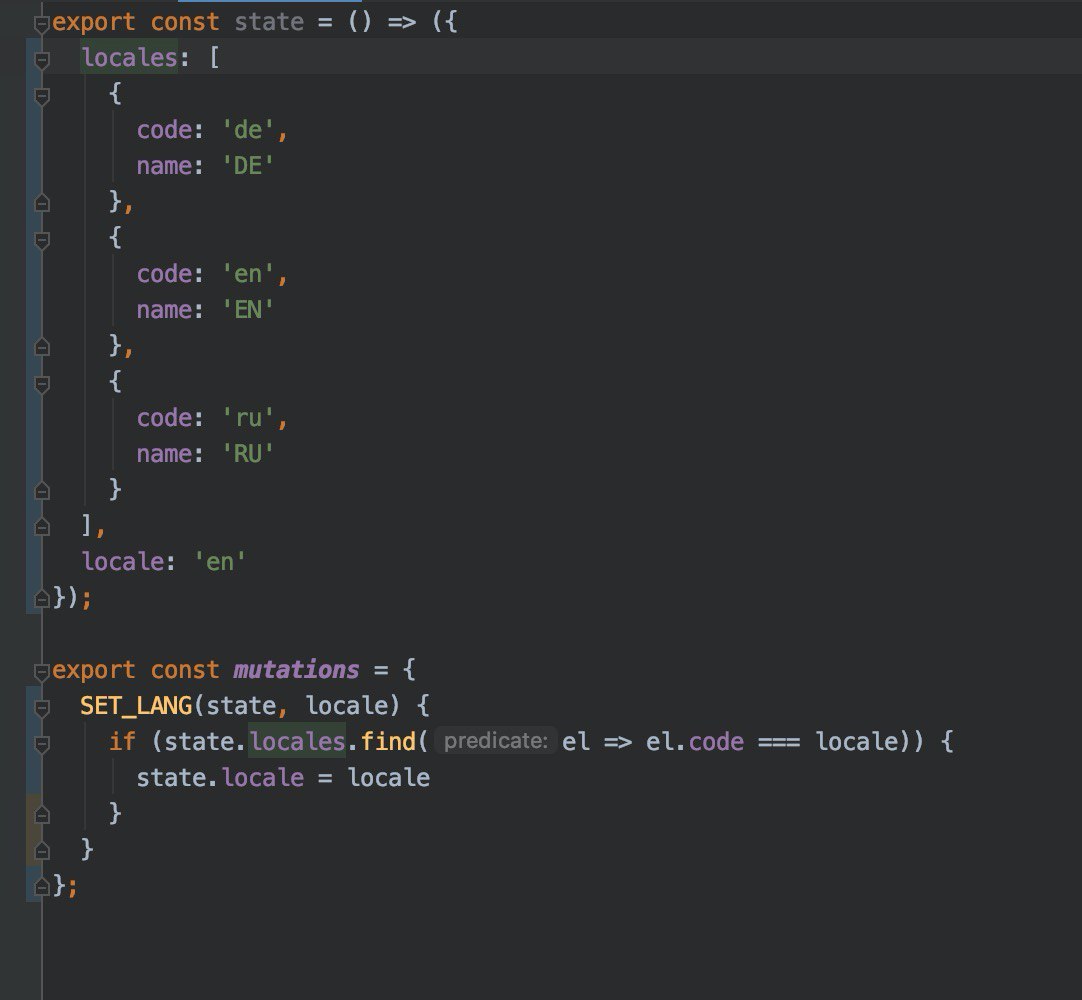
Task: Click the fold end marker beside '});'
Action: click(x=42, y=598)
